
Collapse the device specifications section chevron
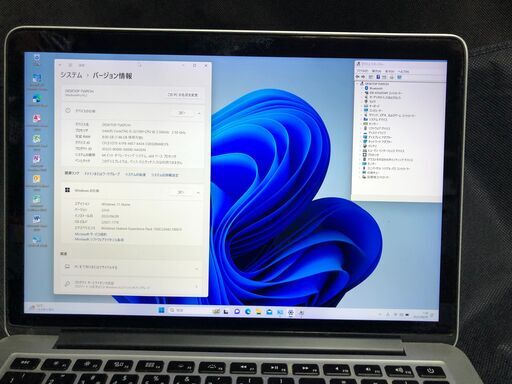pos(199,113)
